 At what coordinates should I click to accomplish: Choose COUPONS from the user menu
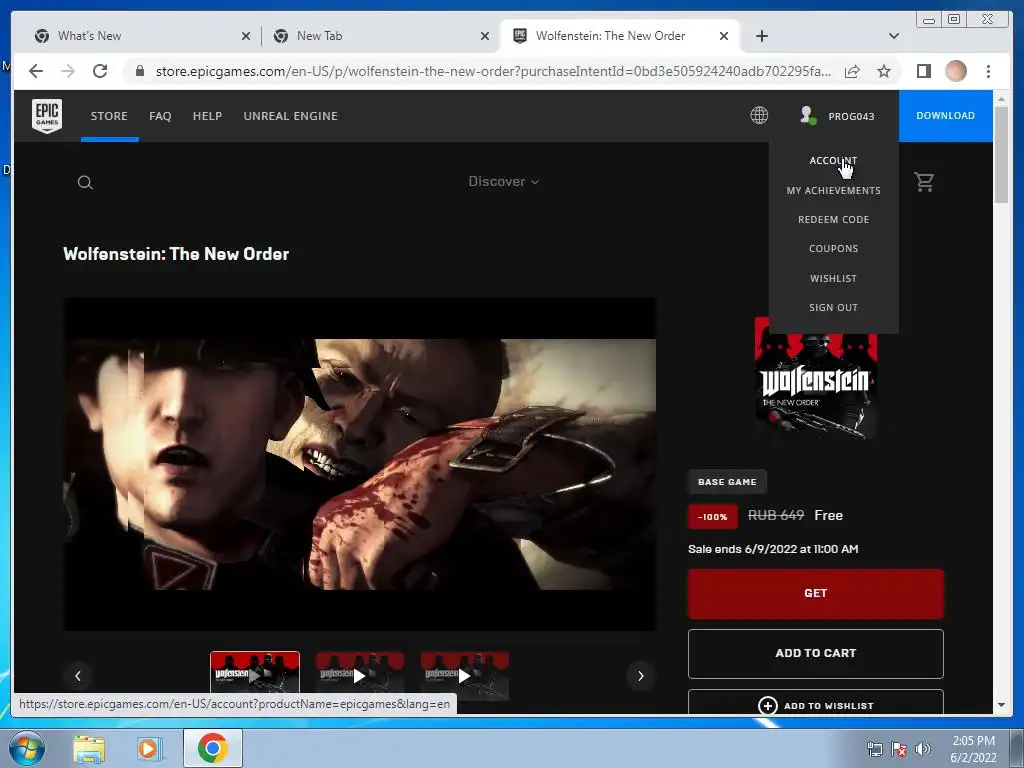[x=833, y=249]
